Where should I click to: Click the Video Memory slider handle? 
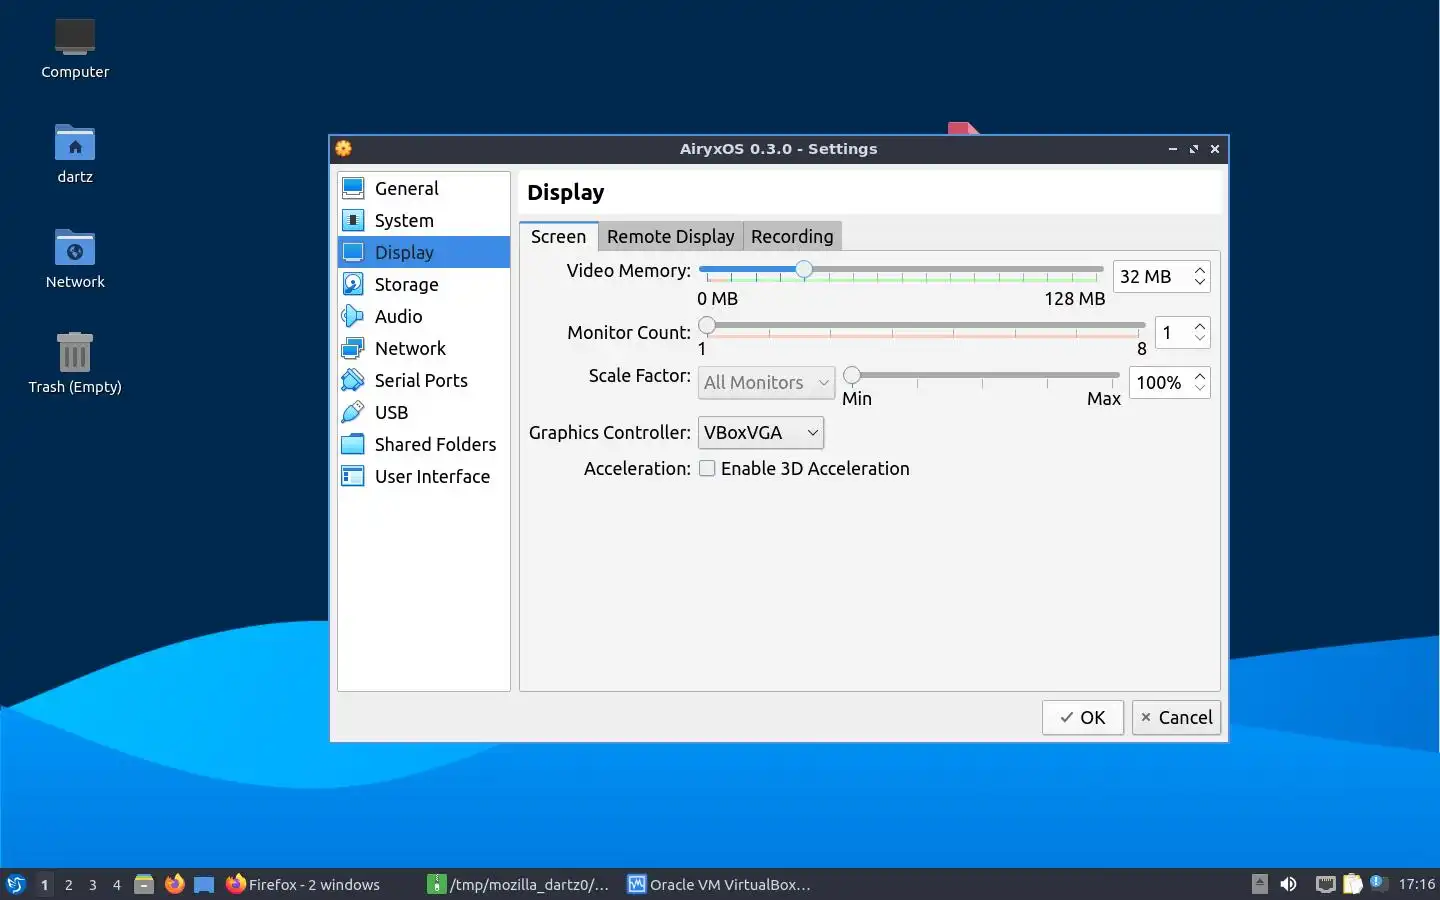(804, 269)
